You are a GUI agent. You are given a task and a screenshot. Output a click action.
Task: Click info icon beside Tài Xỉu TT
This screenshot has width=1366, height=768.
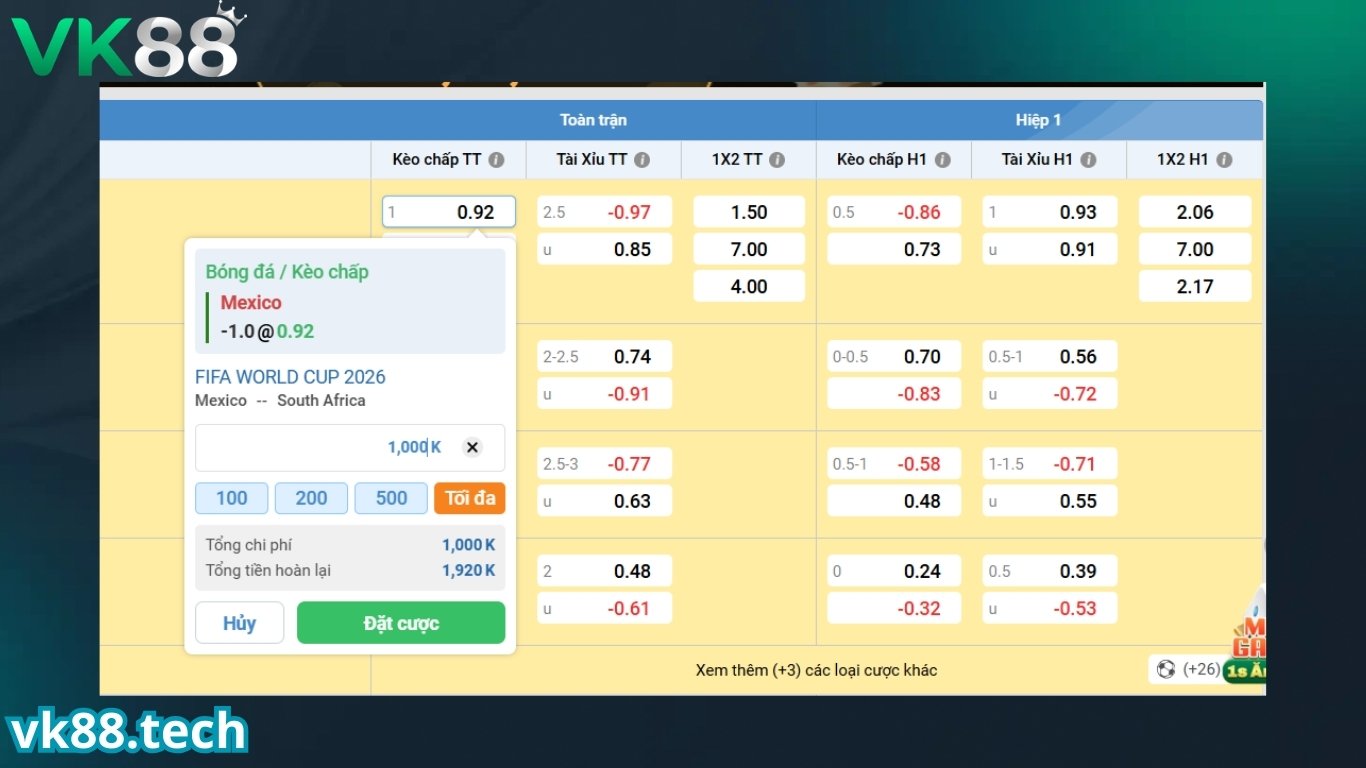(642, 160)
